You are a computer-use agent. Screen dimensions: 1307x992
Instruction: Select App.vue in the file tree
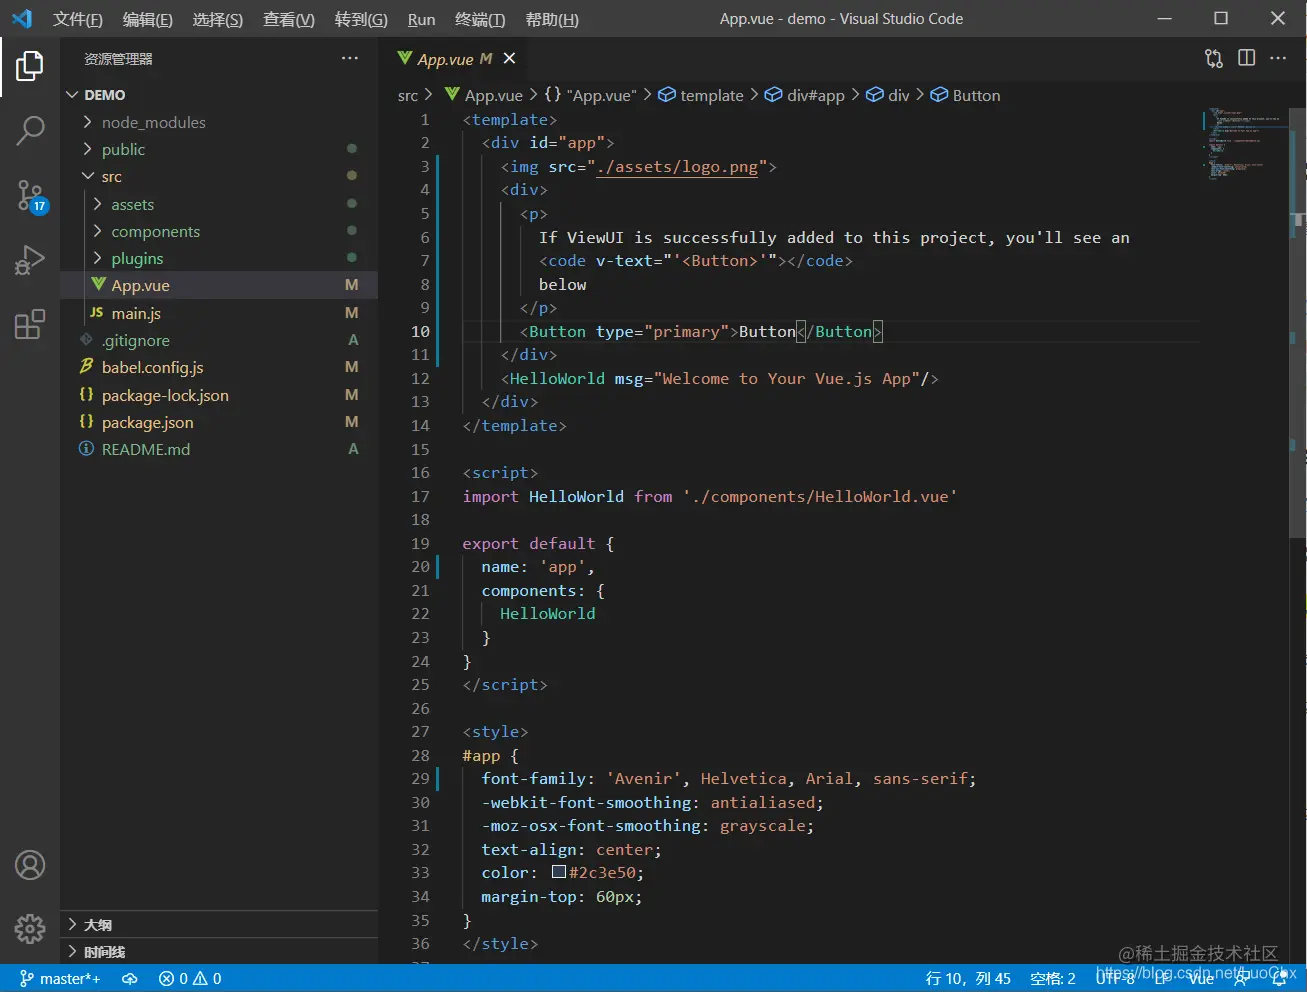[219, 285]
